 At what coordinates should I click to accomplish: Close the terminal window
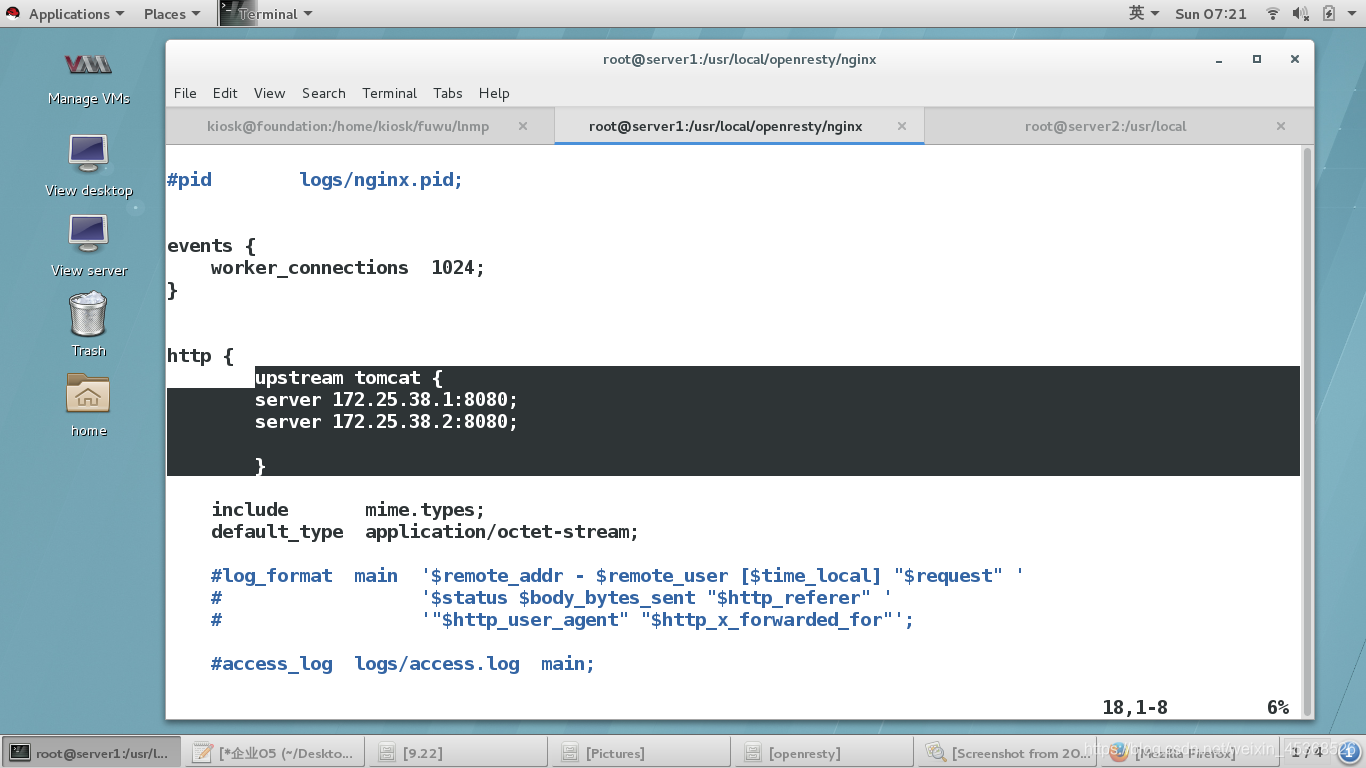coord(1295,59)
